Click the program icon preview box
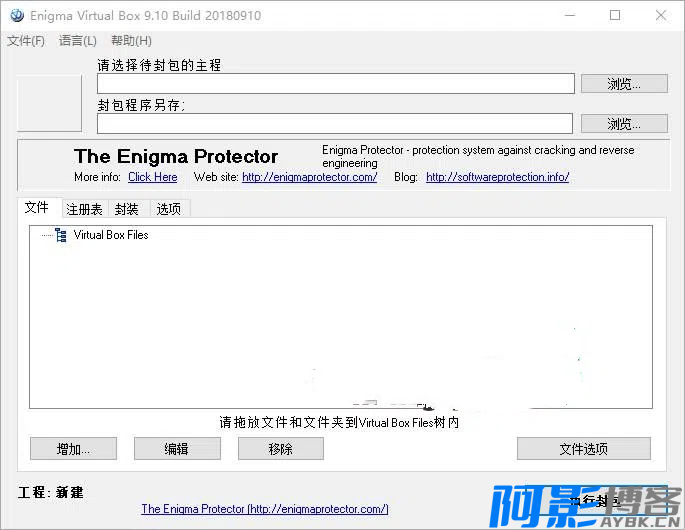This screenshot has height=530, width=685. coord(49,103)
